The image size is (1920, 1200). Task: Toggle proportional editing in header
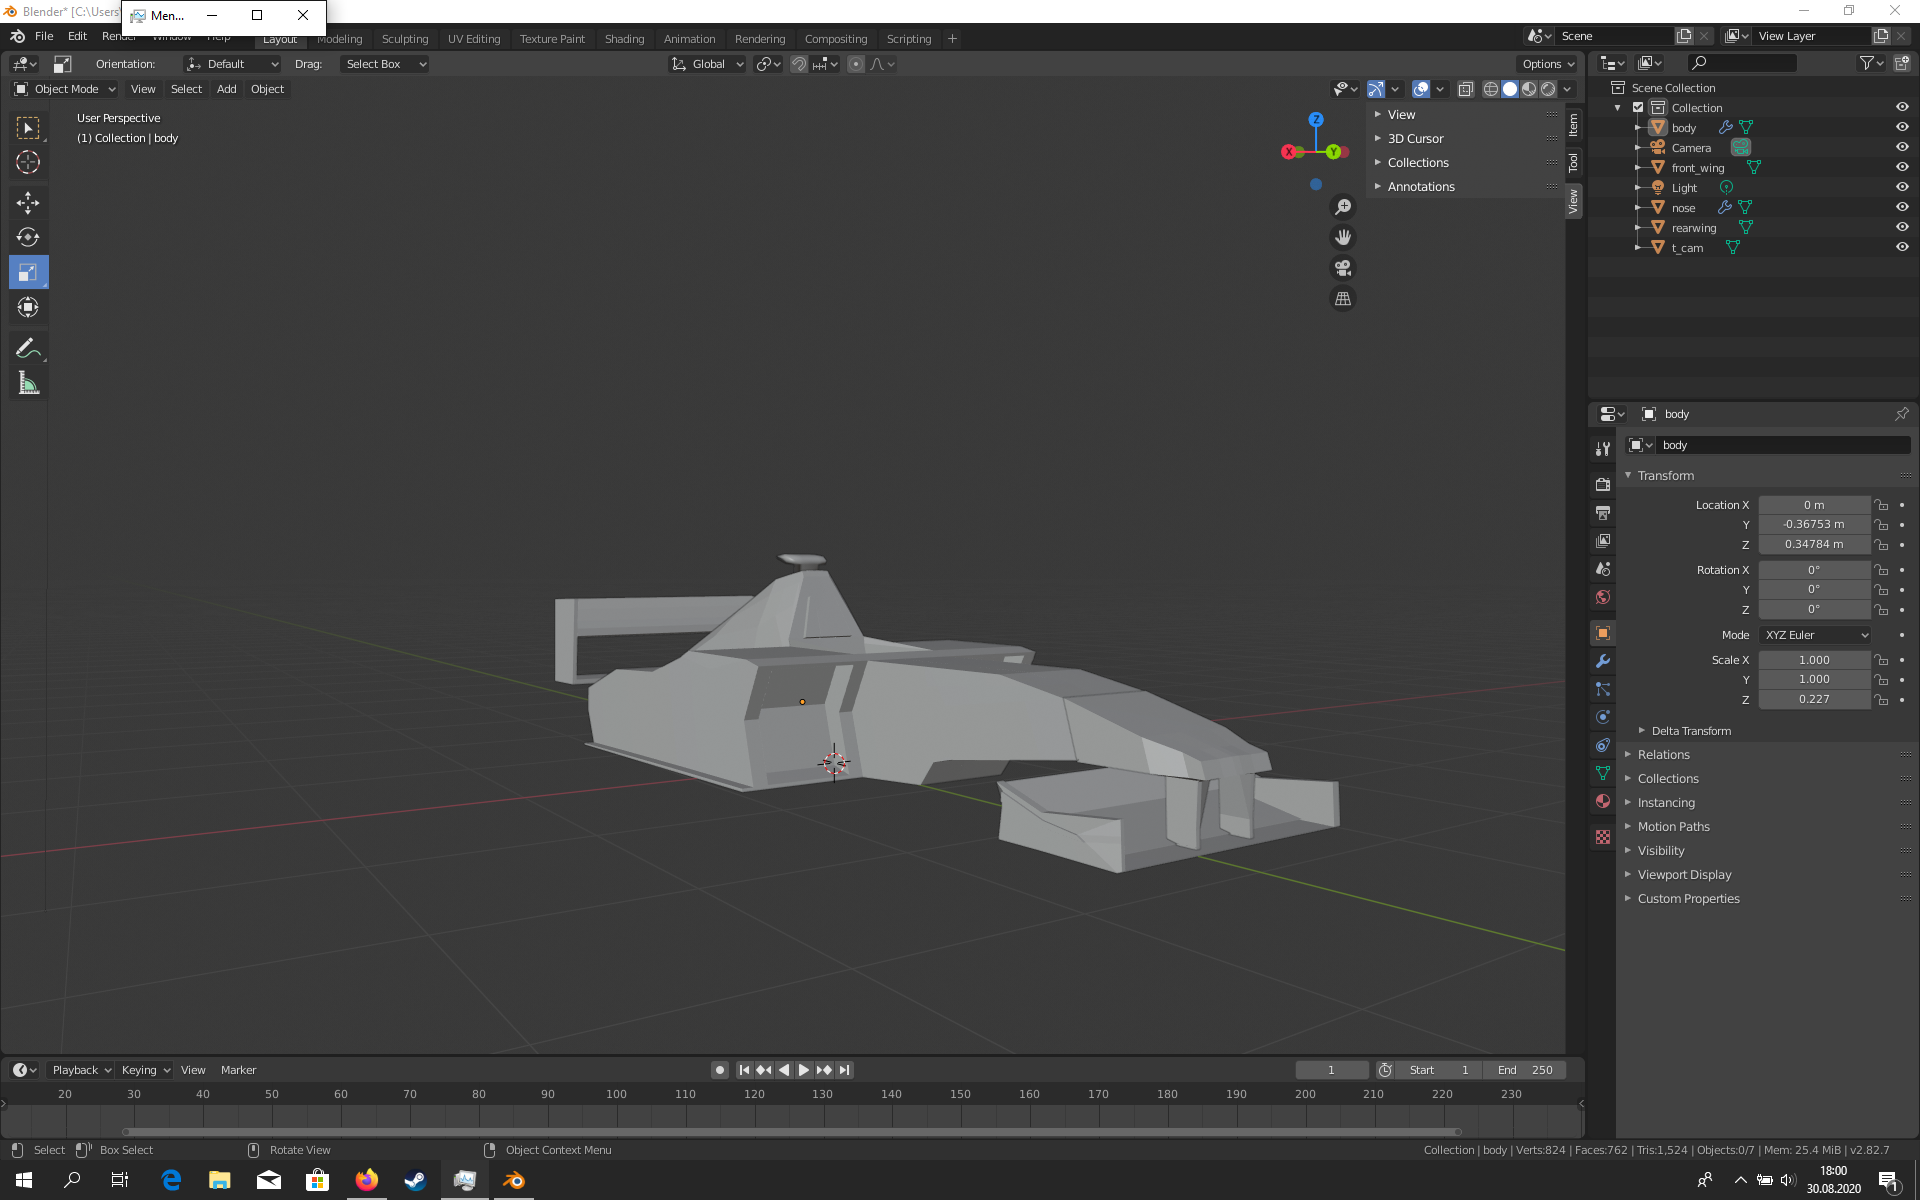pos(856,64)
